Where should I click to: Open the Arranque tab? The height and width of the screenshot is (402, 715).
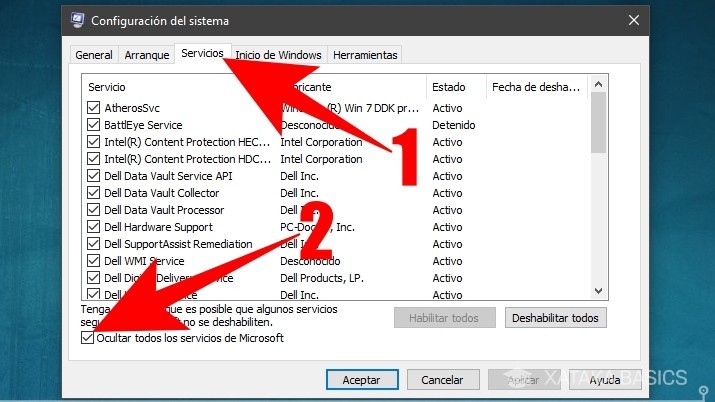point(147,55)
